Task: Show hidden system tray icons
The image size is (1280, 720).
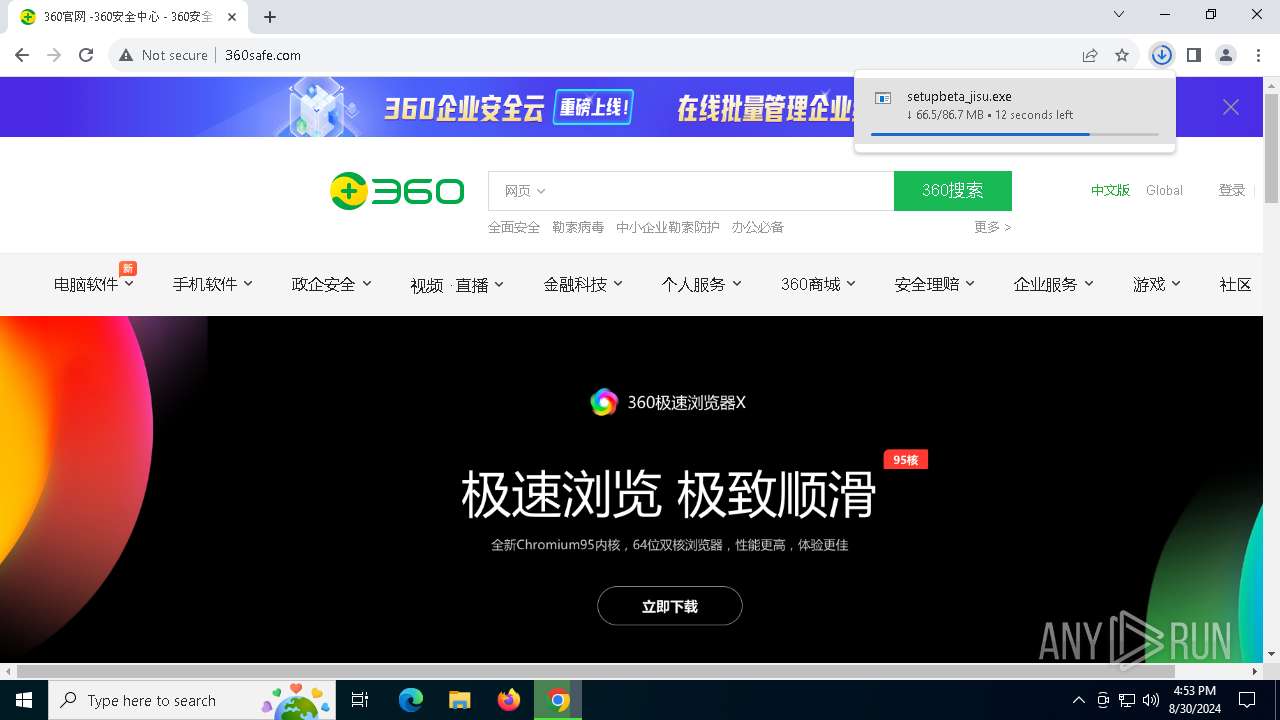Action: [x=1078, y=700]
